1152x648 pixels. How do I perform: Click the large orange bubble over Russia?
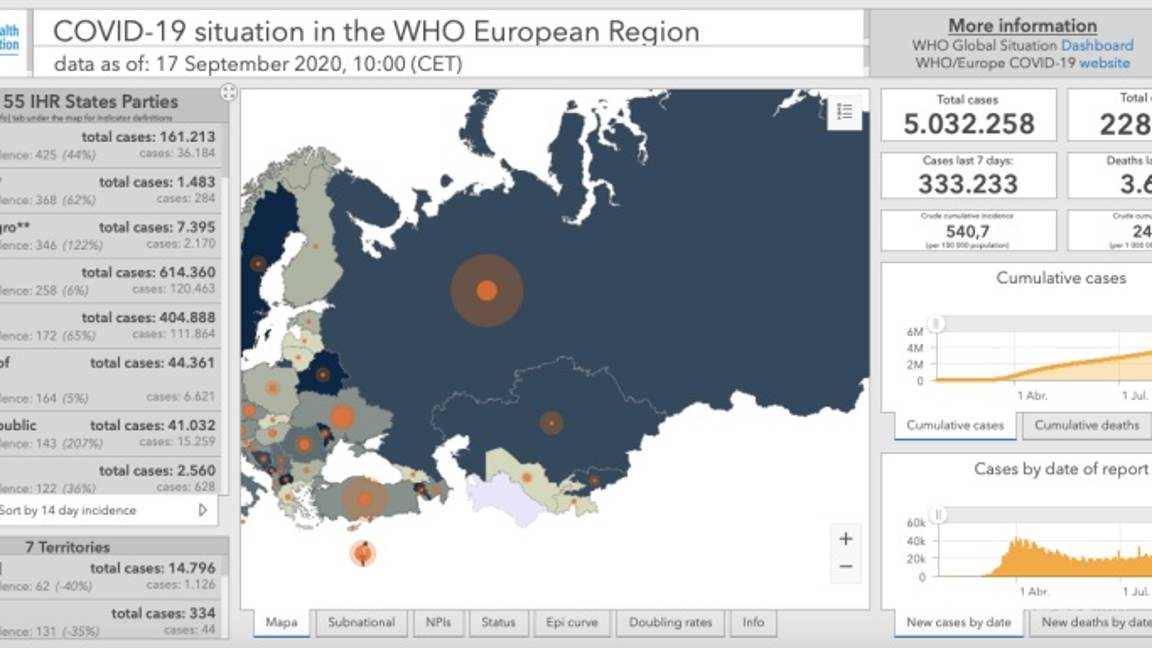coord(487,291)
